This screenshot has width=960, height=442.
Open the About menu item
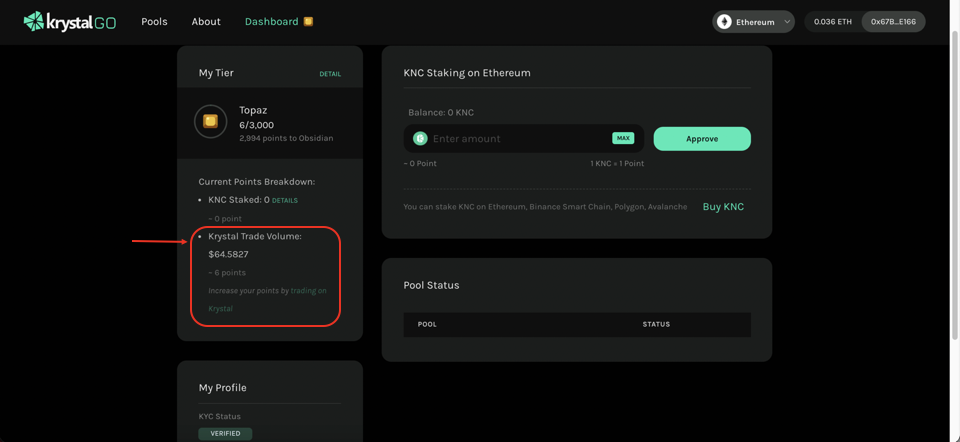206,22
